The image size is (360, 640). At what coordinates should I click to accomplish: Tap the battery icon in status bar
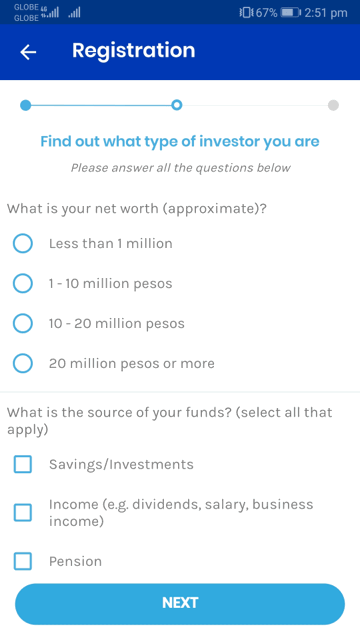[x=291, y=13]
